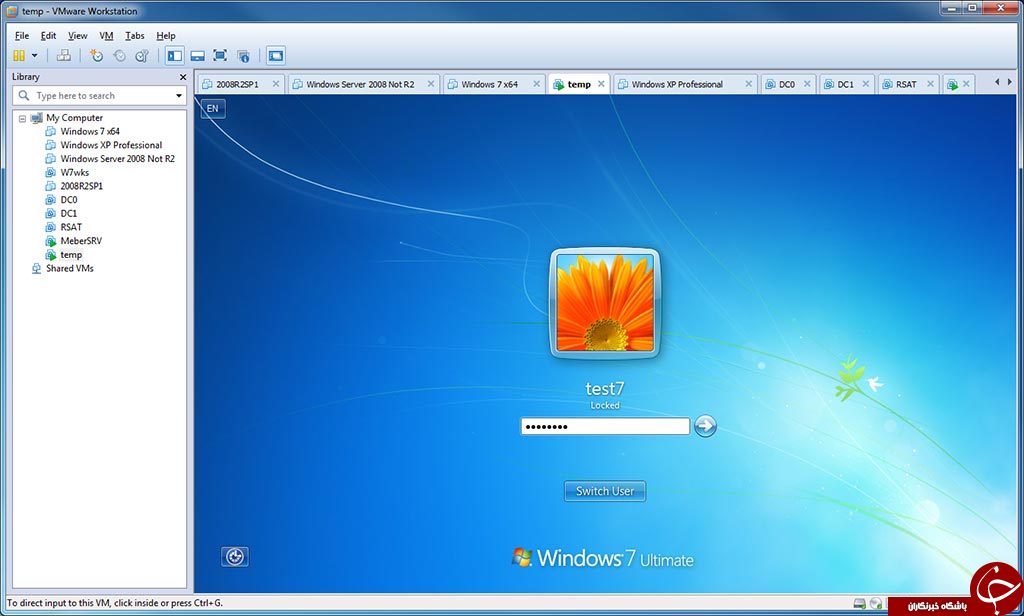Screen dimensions: 1024x616
Task: Select 2008R2SP1 VM in library
Action: tap(82, 186)
